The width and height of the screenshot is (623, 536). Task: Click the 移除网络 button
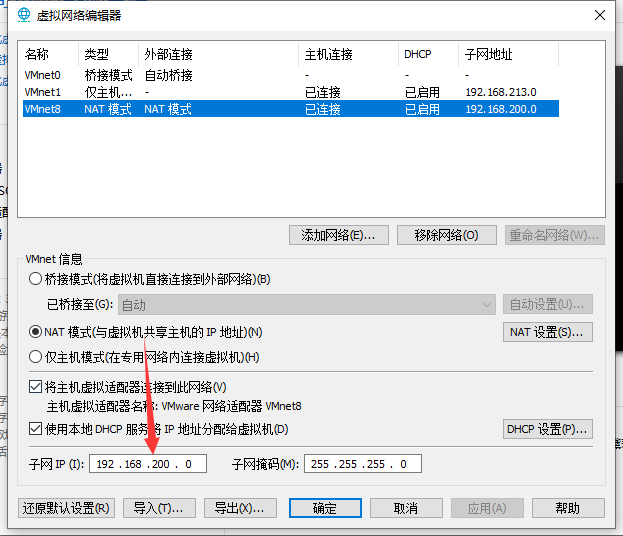coord(438,235)
